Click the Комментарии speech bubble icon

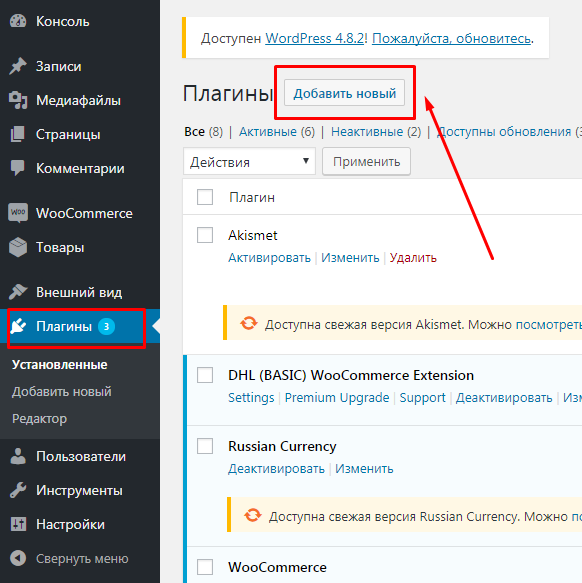click(18, 168)
